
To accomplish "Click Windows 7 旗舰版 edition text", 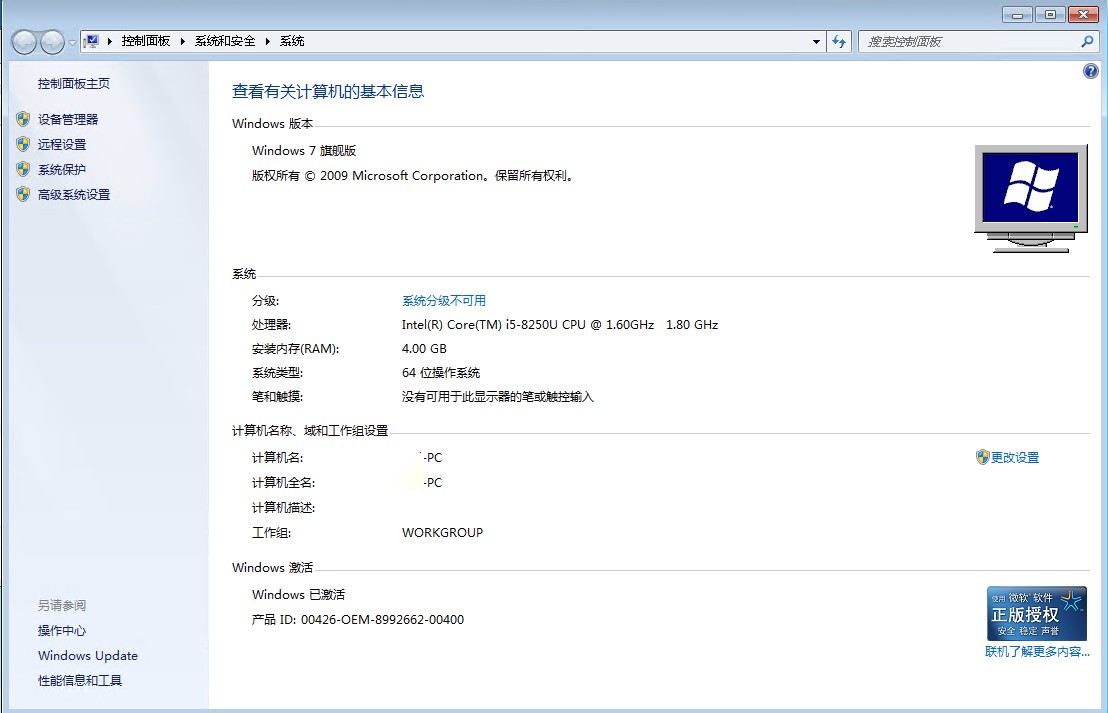I will tap(304, 151).
